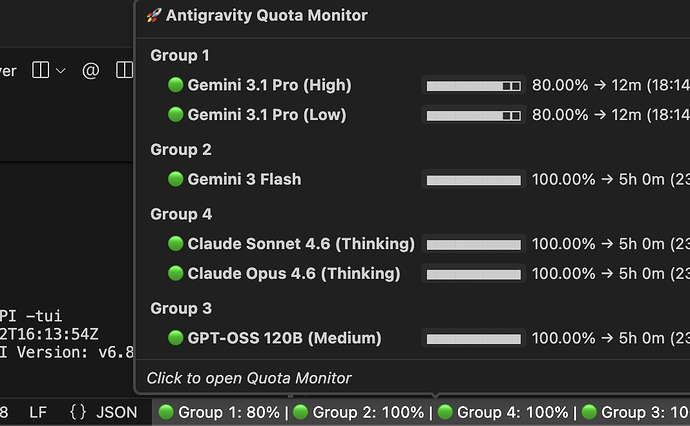690x426 pixels.
Task: Click the Gemini 3.1 Pro (Low) quota bar
Action: pos(473,115)
